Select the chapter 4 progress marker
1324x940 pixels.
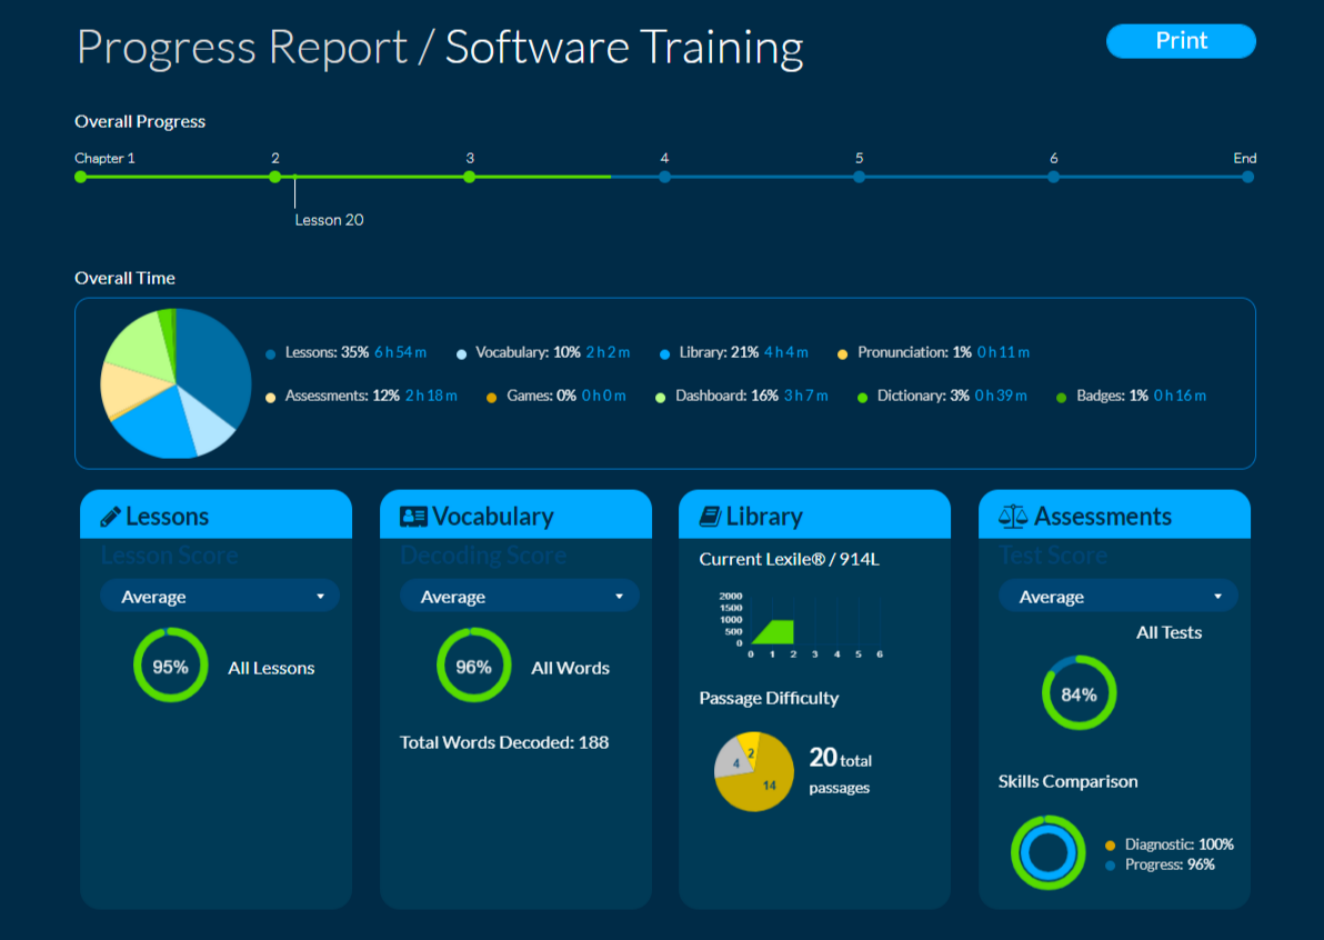coord(664,177)
